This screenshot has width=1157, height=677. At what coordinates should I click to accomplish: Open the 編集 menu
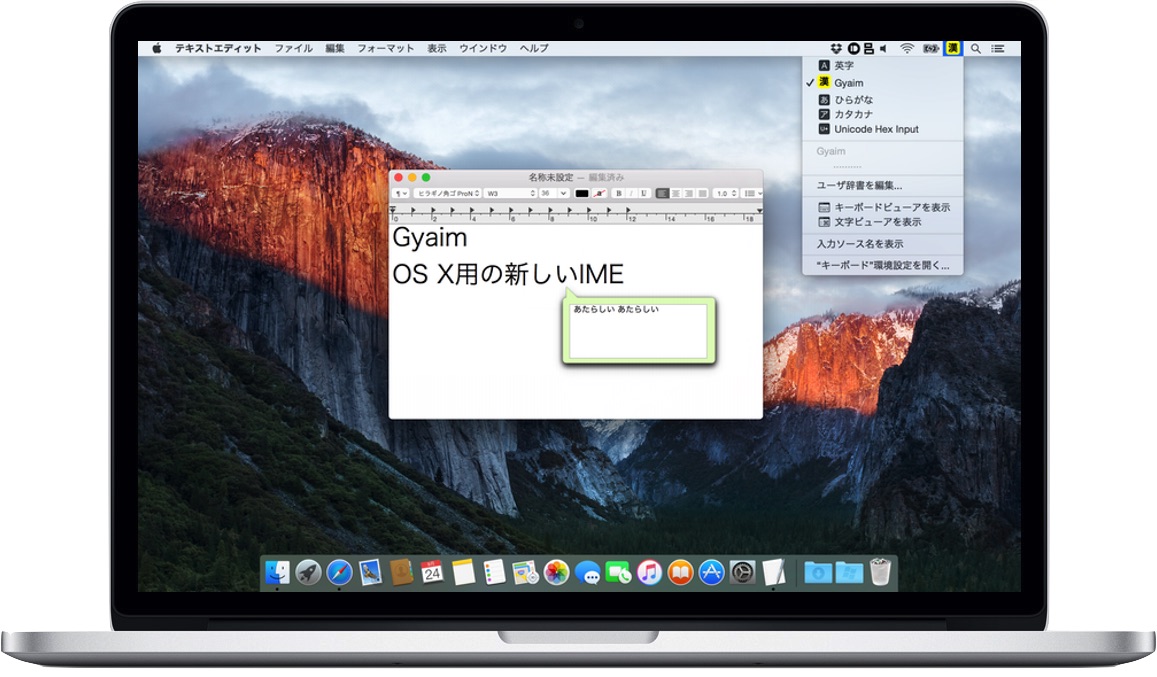coord(335,48)
